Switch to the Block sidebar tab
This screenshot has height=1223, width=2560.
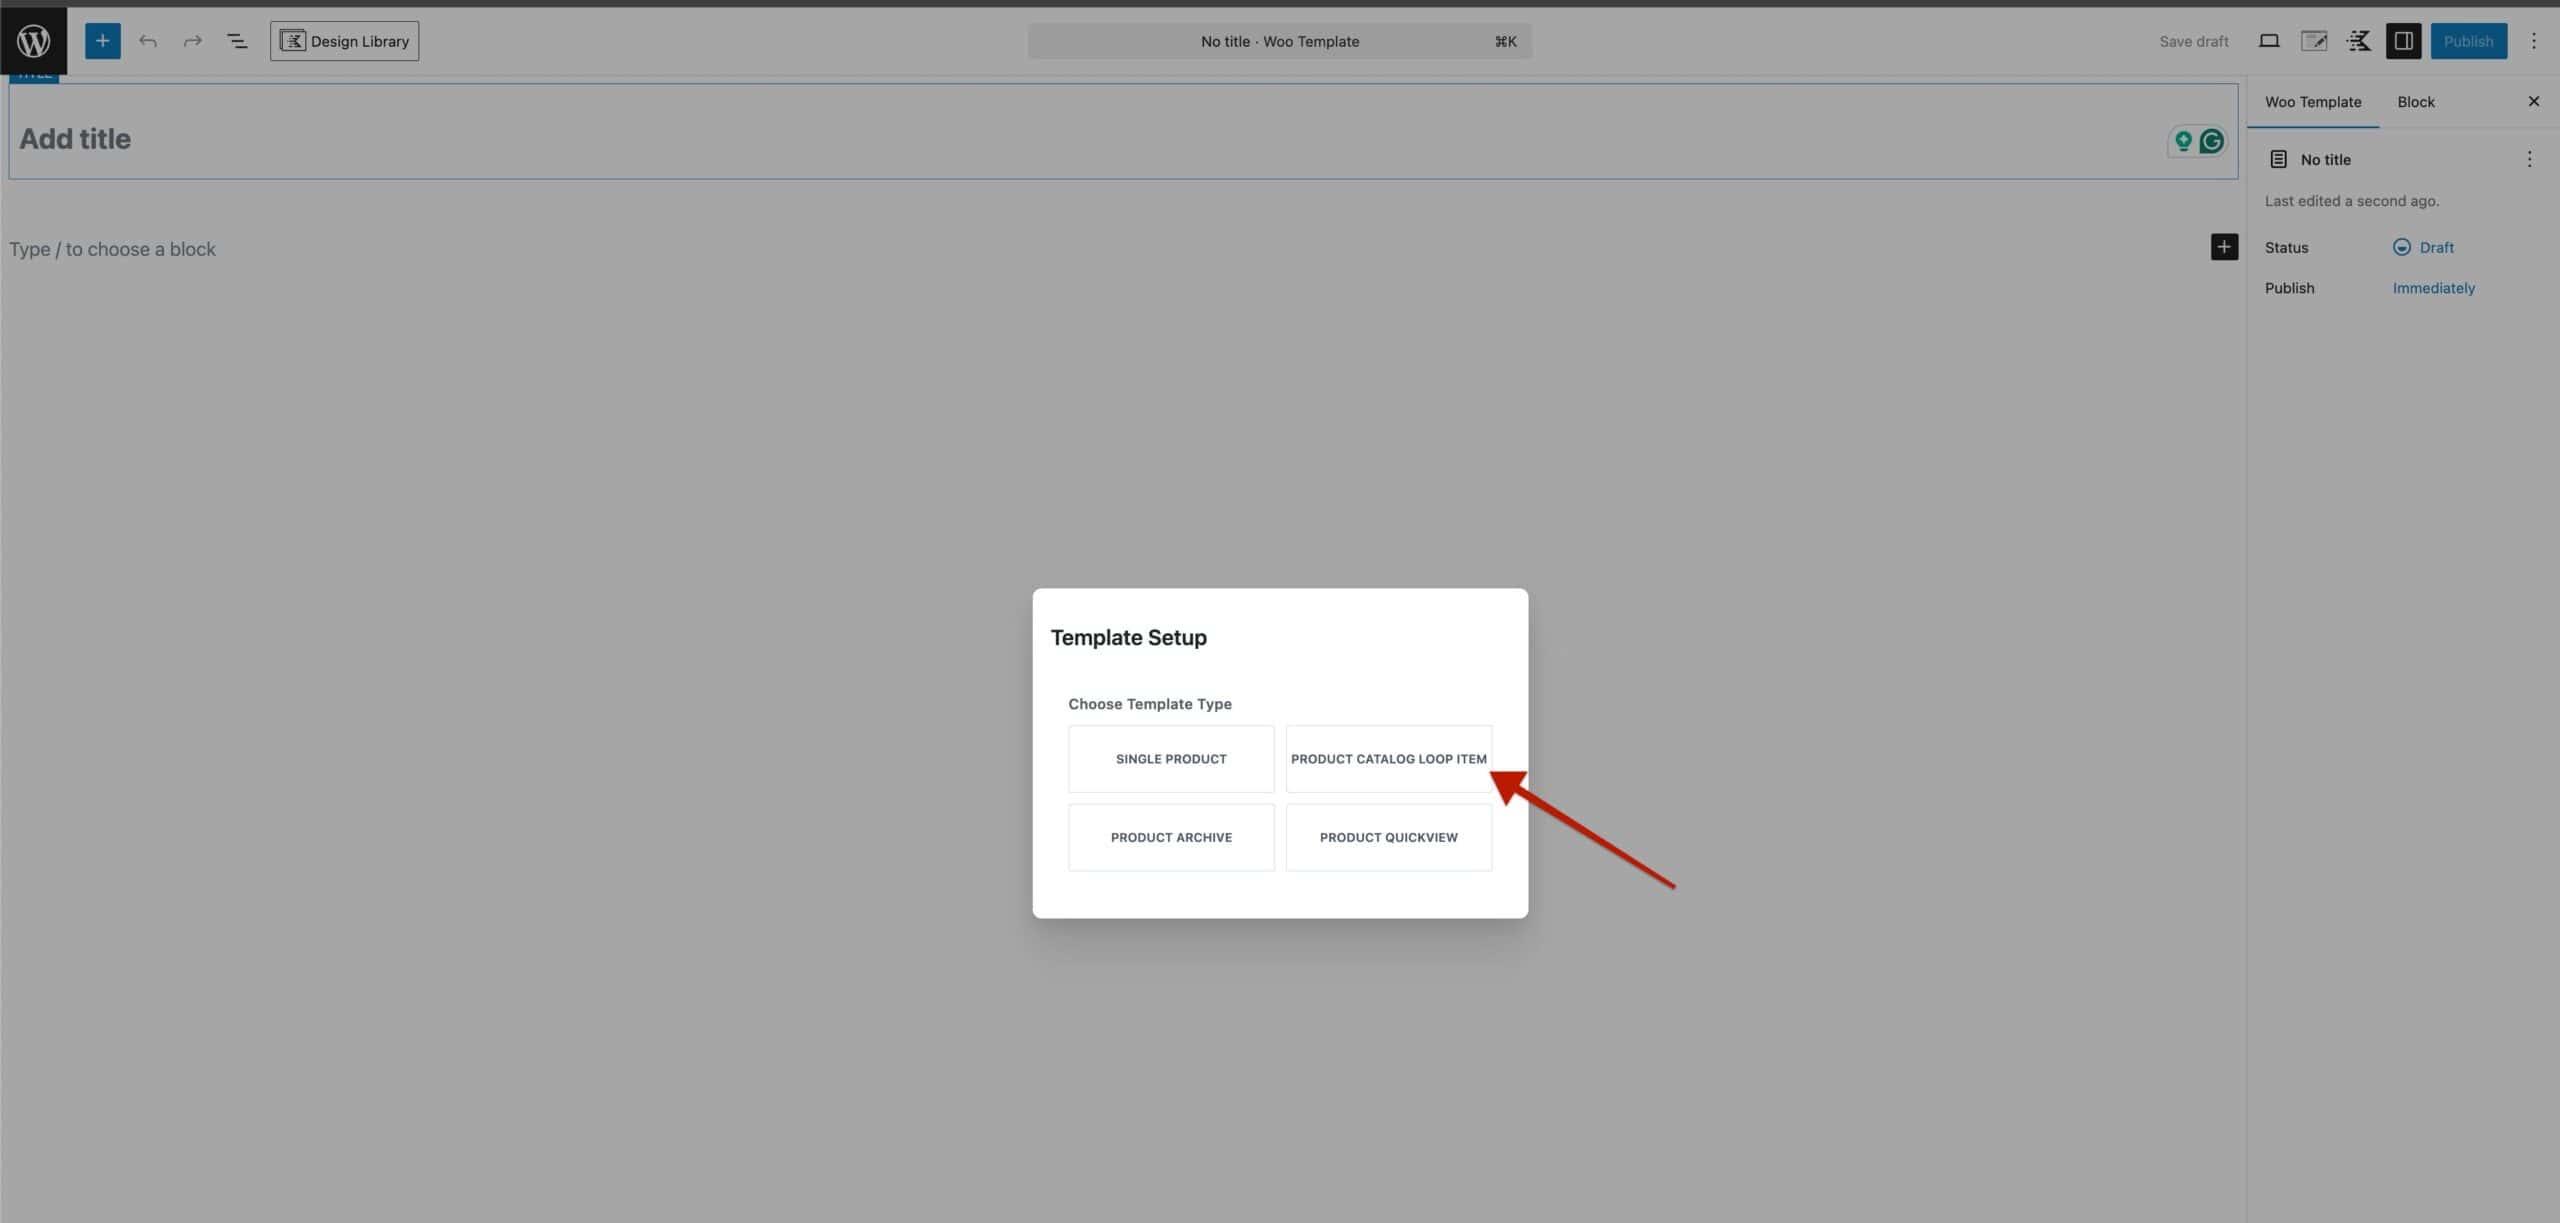[x=2415, y=102]
